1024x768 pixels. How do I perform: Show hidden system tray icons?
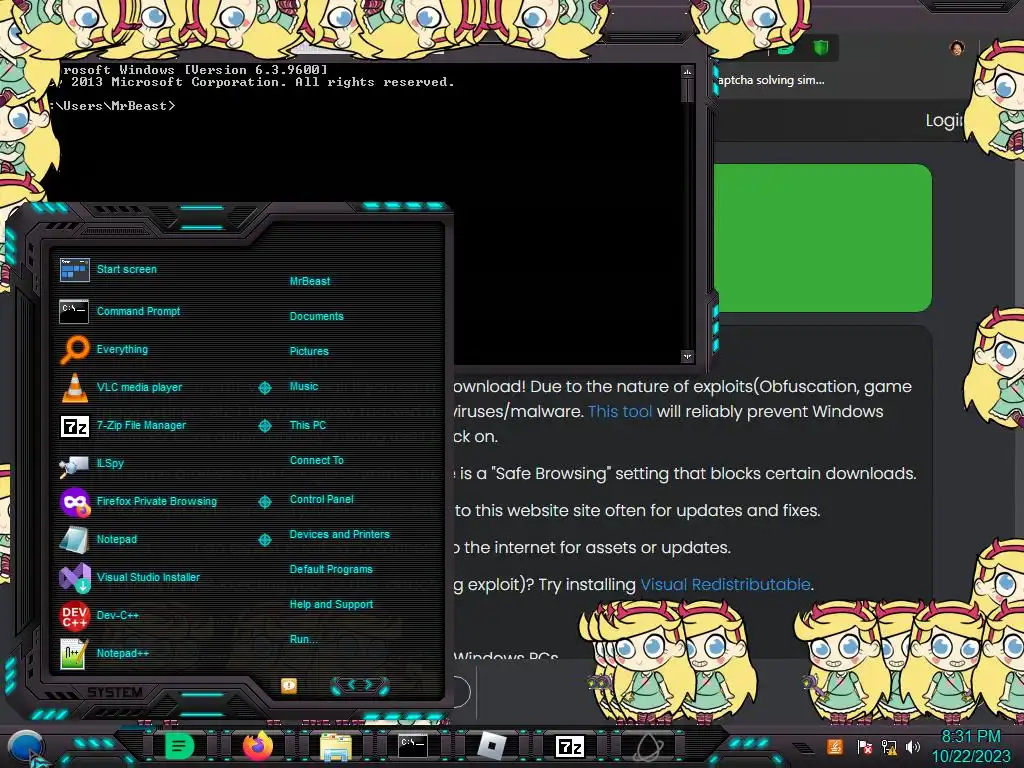[803, 748]
